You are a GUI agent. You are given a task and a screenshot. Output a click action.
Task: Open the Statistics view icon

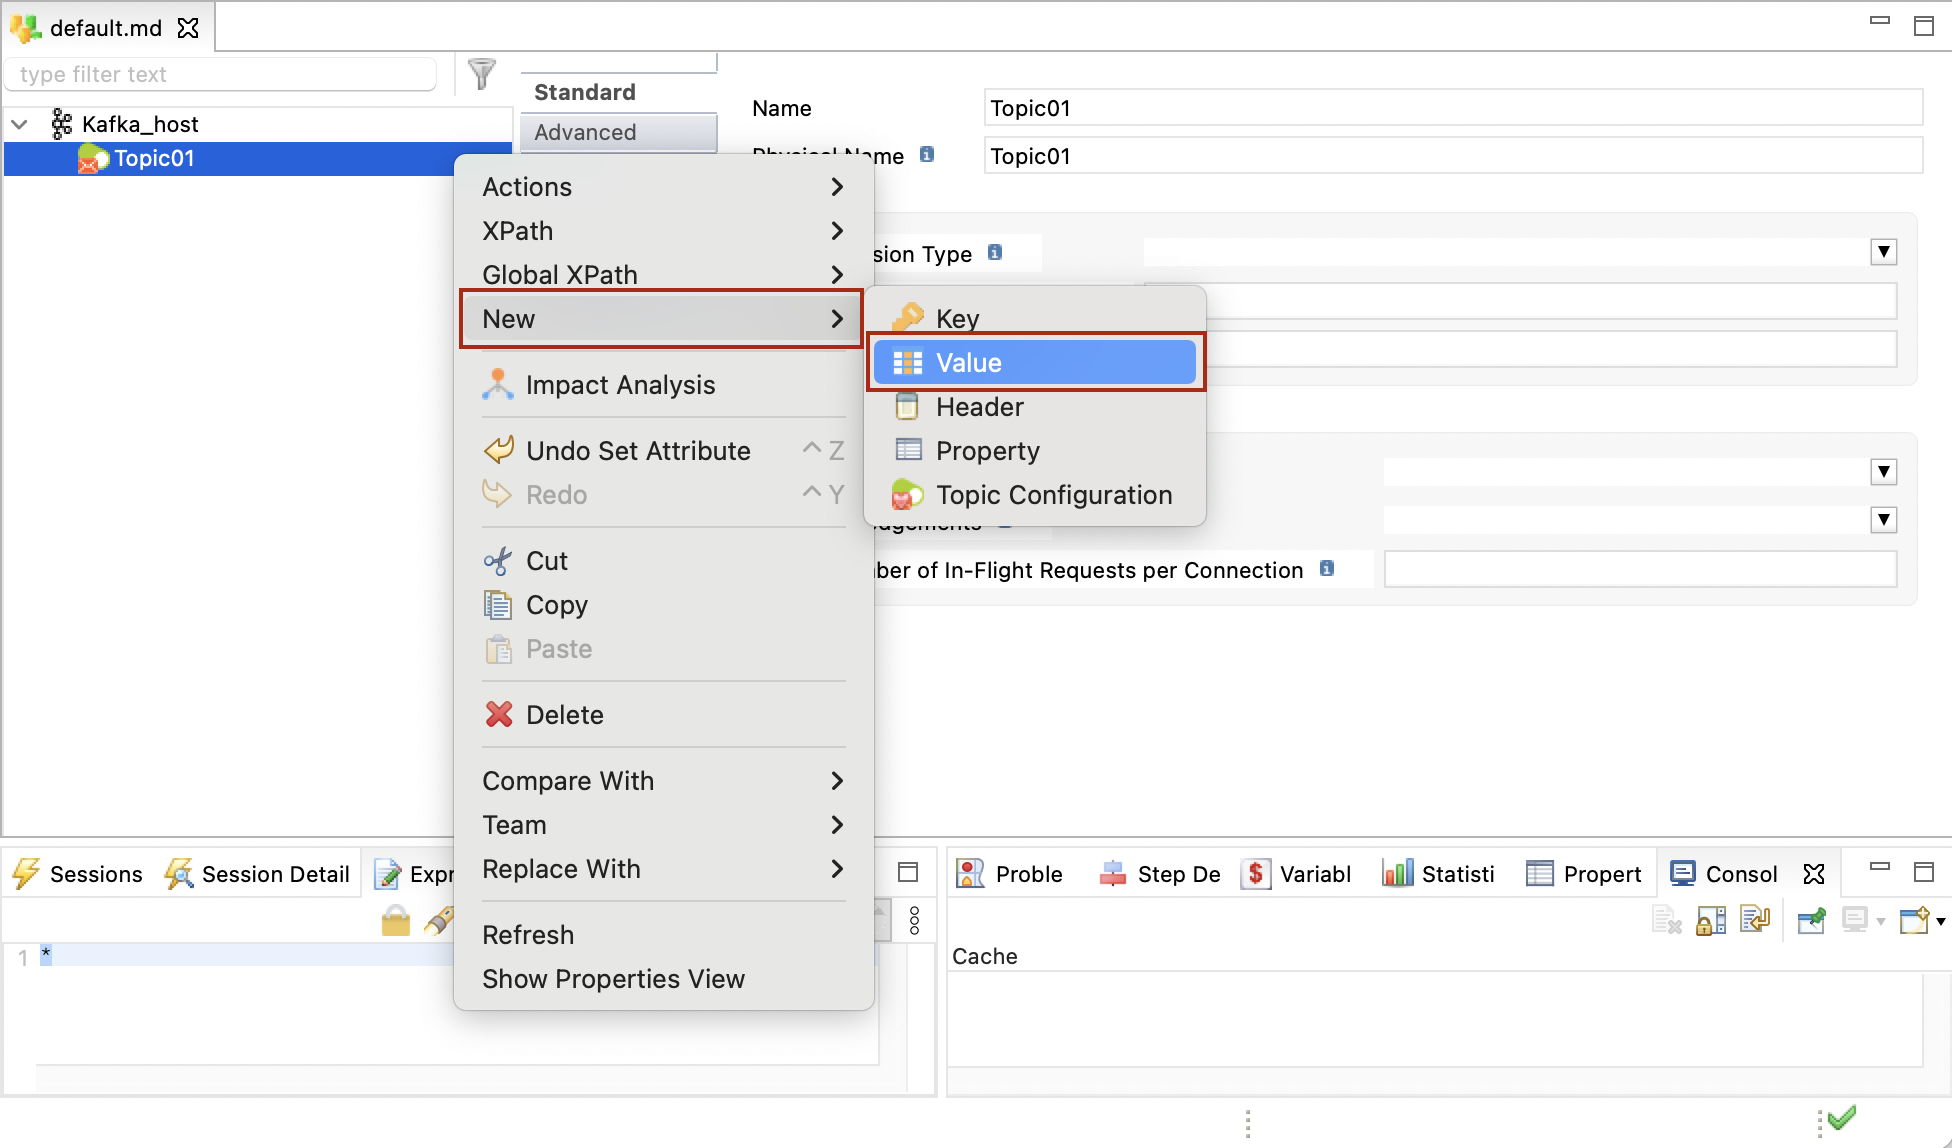click(1397, 873)
